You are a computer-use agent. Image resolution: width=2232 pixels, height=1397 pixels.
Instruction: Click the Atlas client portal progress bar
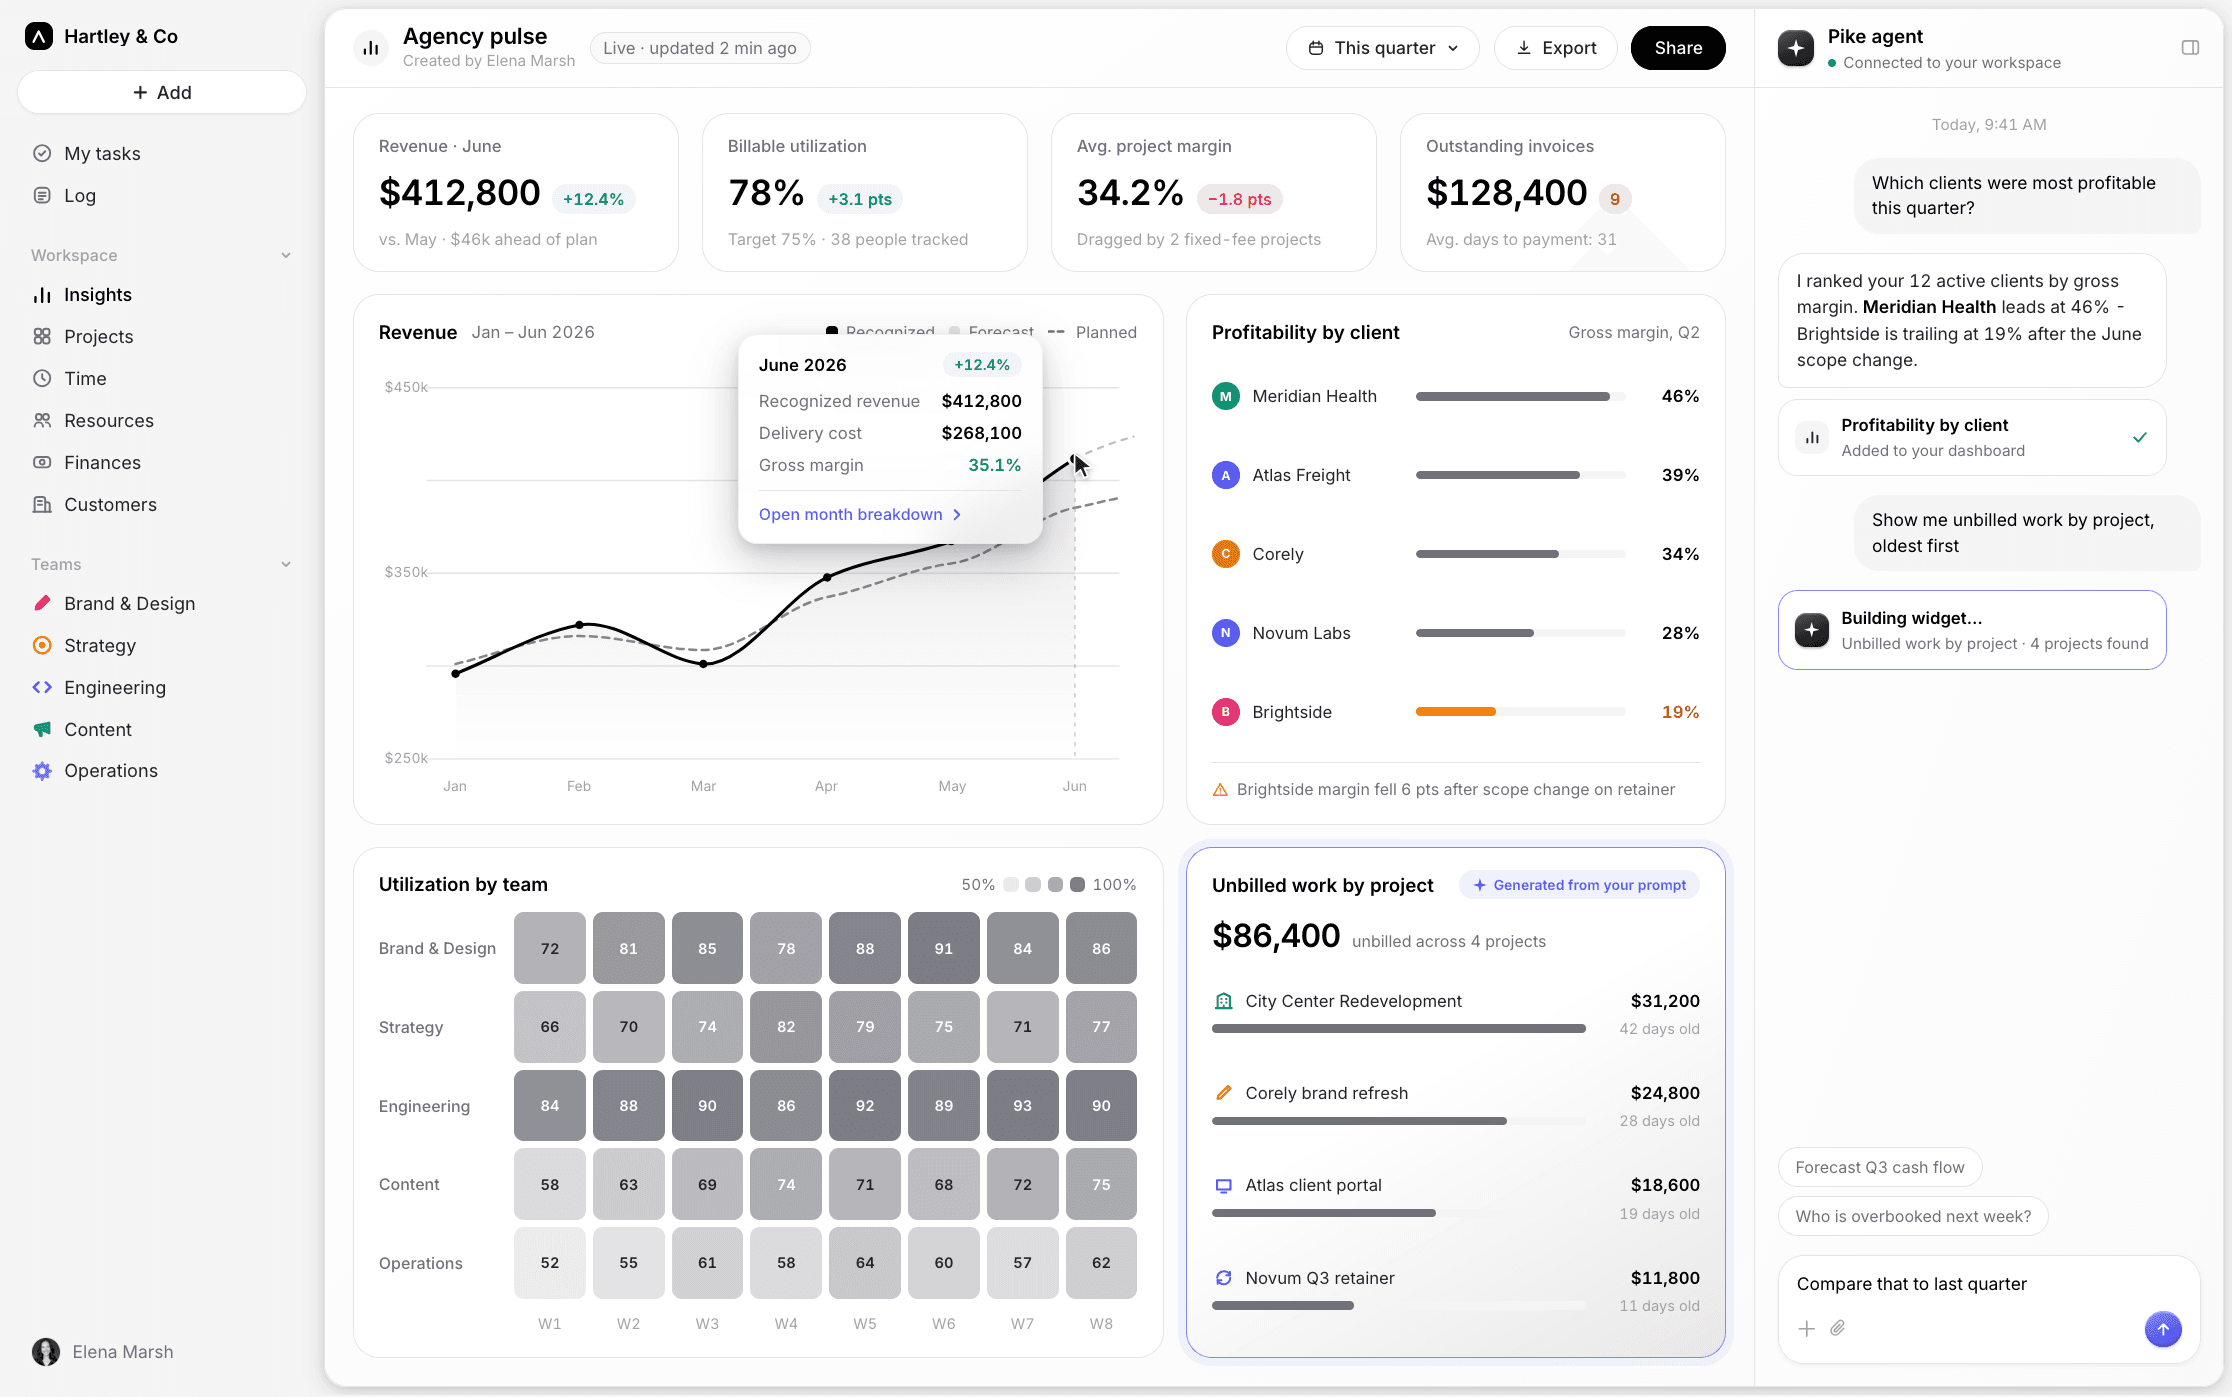(1399, 1213)
